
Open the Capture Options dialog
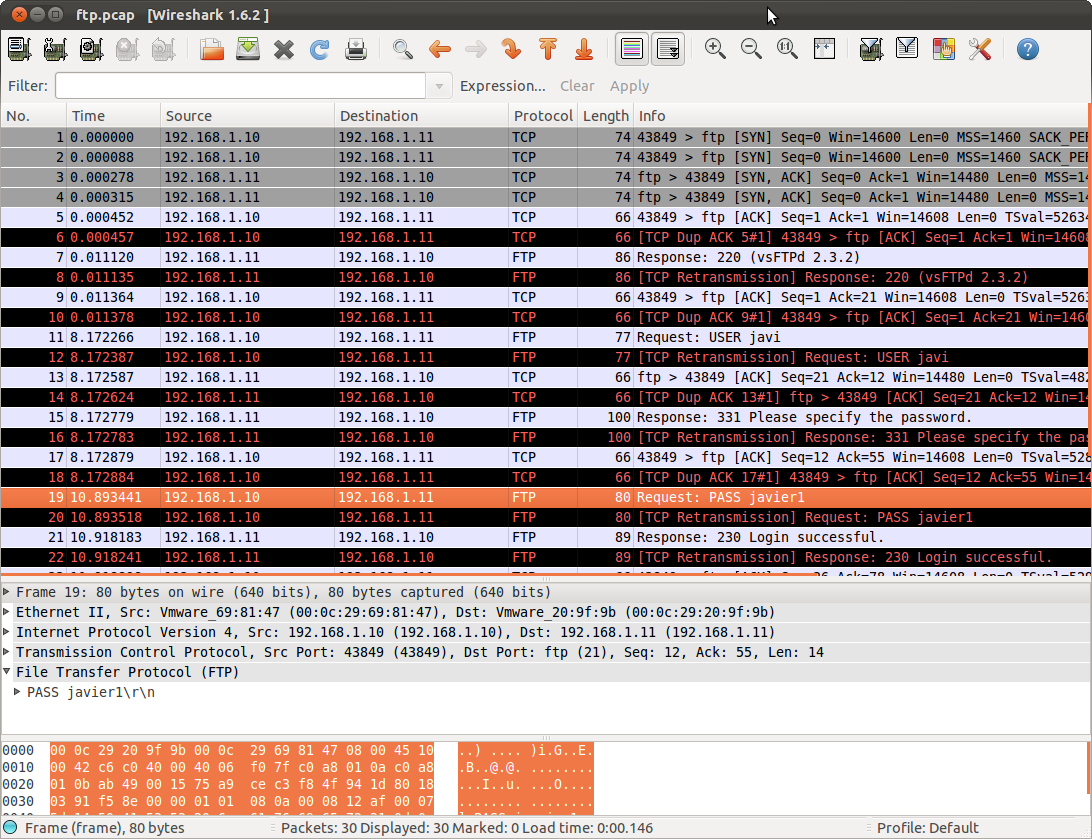tap(55, 48)
